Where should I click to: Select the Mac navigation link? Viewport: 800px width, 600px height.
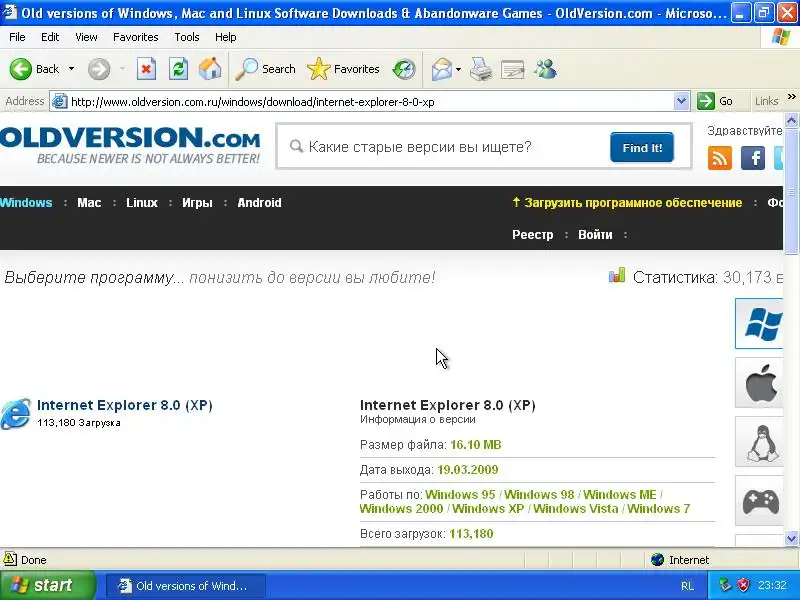pyautogui.click(x=89, y=203)
